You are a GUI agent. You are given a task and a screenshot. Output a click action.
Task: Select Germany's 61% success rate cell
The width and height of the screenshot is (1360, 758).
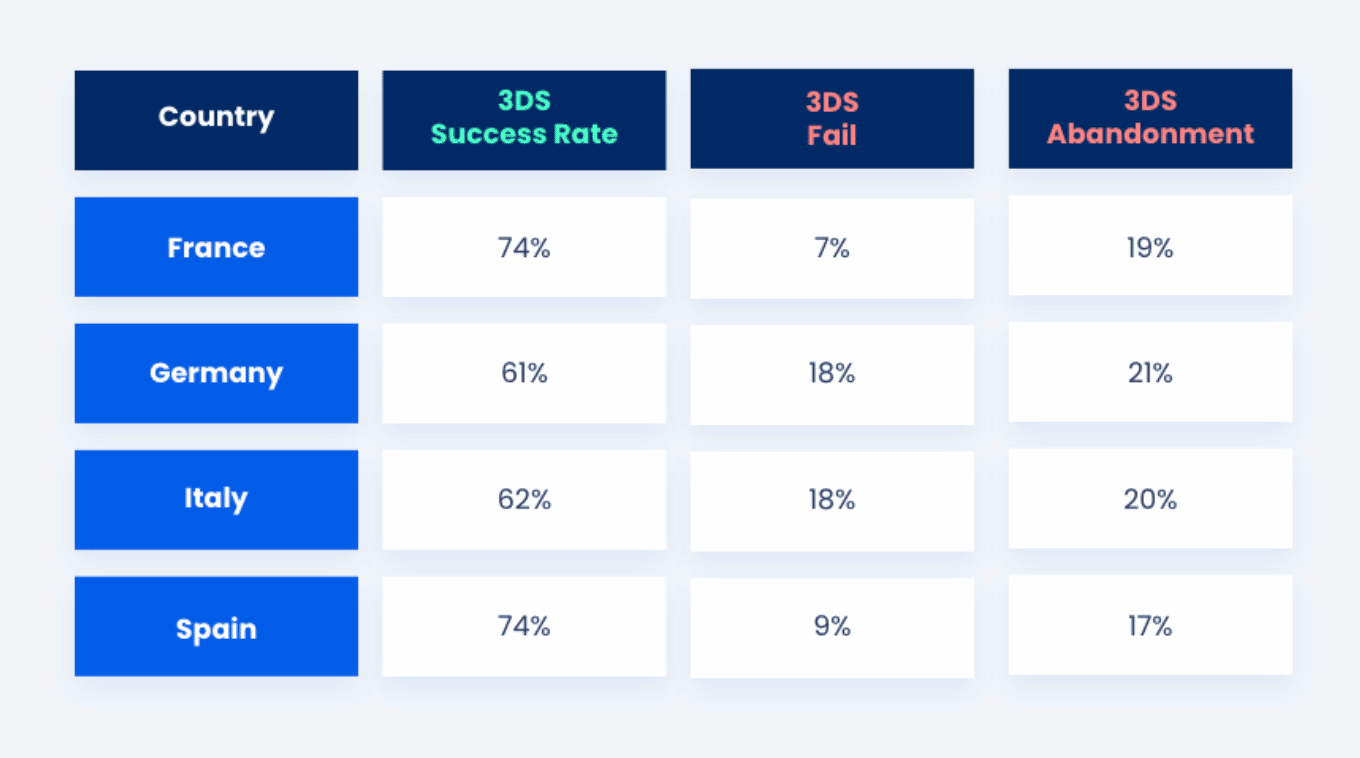[x=524, y=373]
